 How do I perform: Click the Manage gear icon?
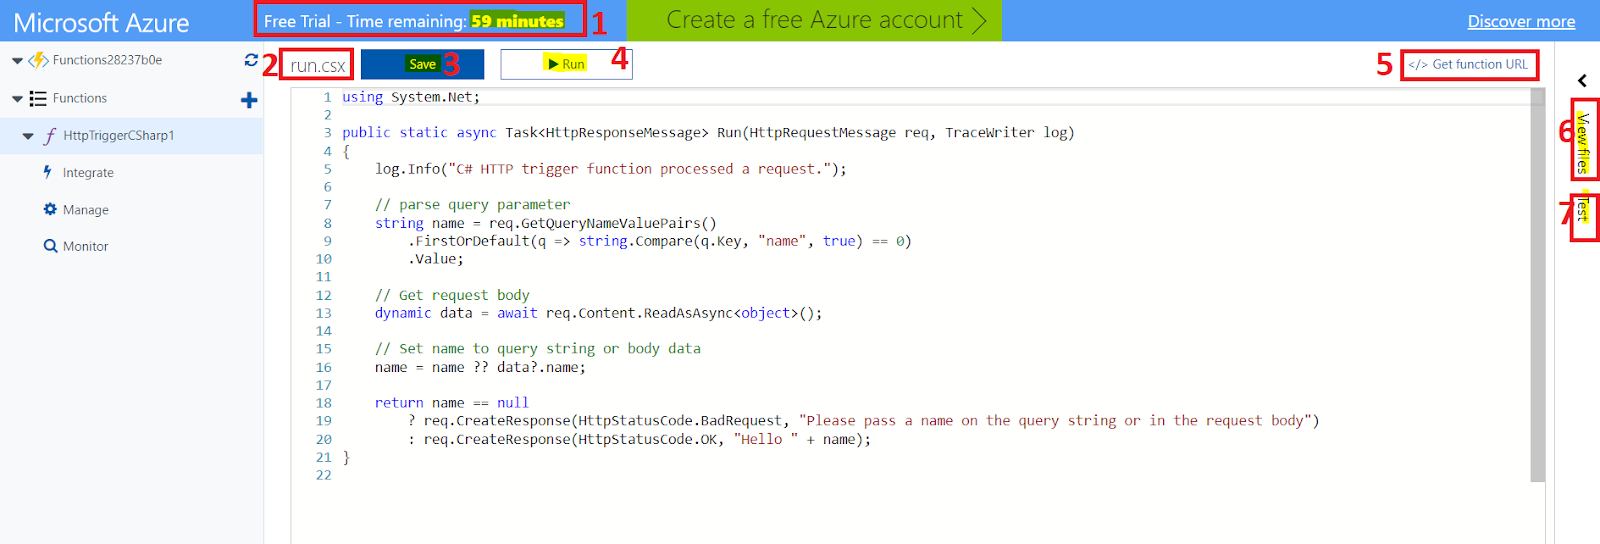[50, 209]
